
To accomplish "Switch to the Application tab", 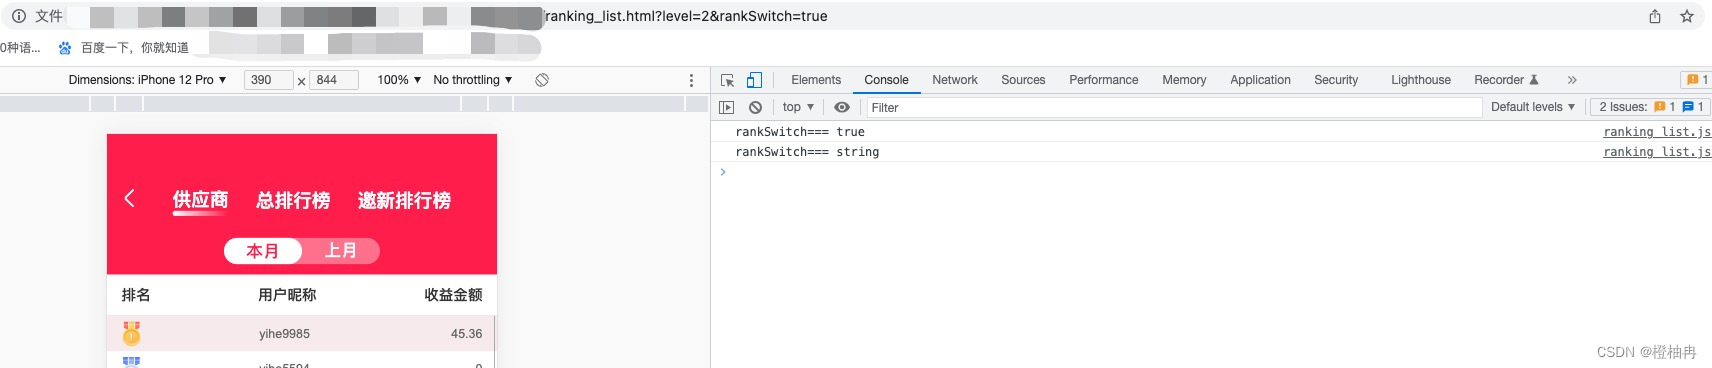I will (x=1260, y=80).
